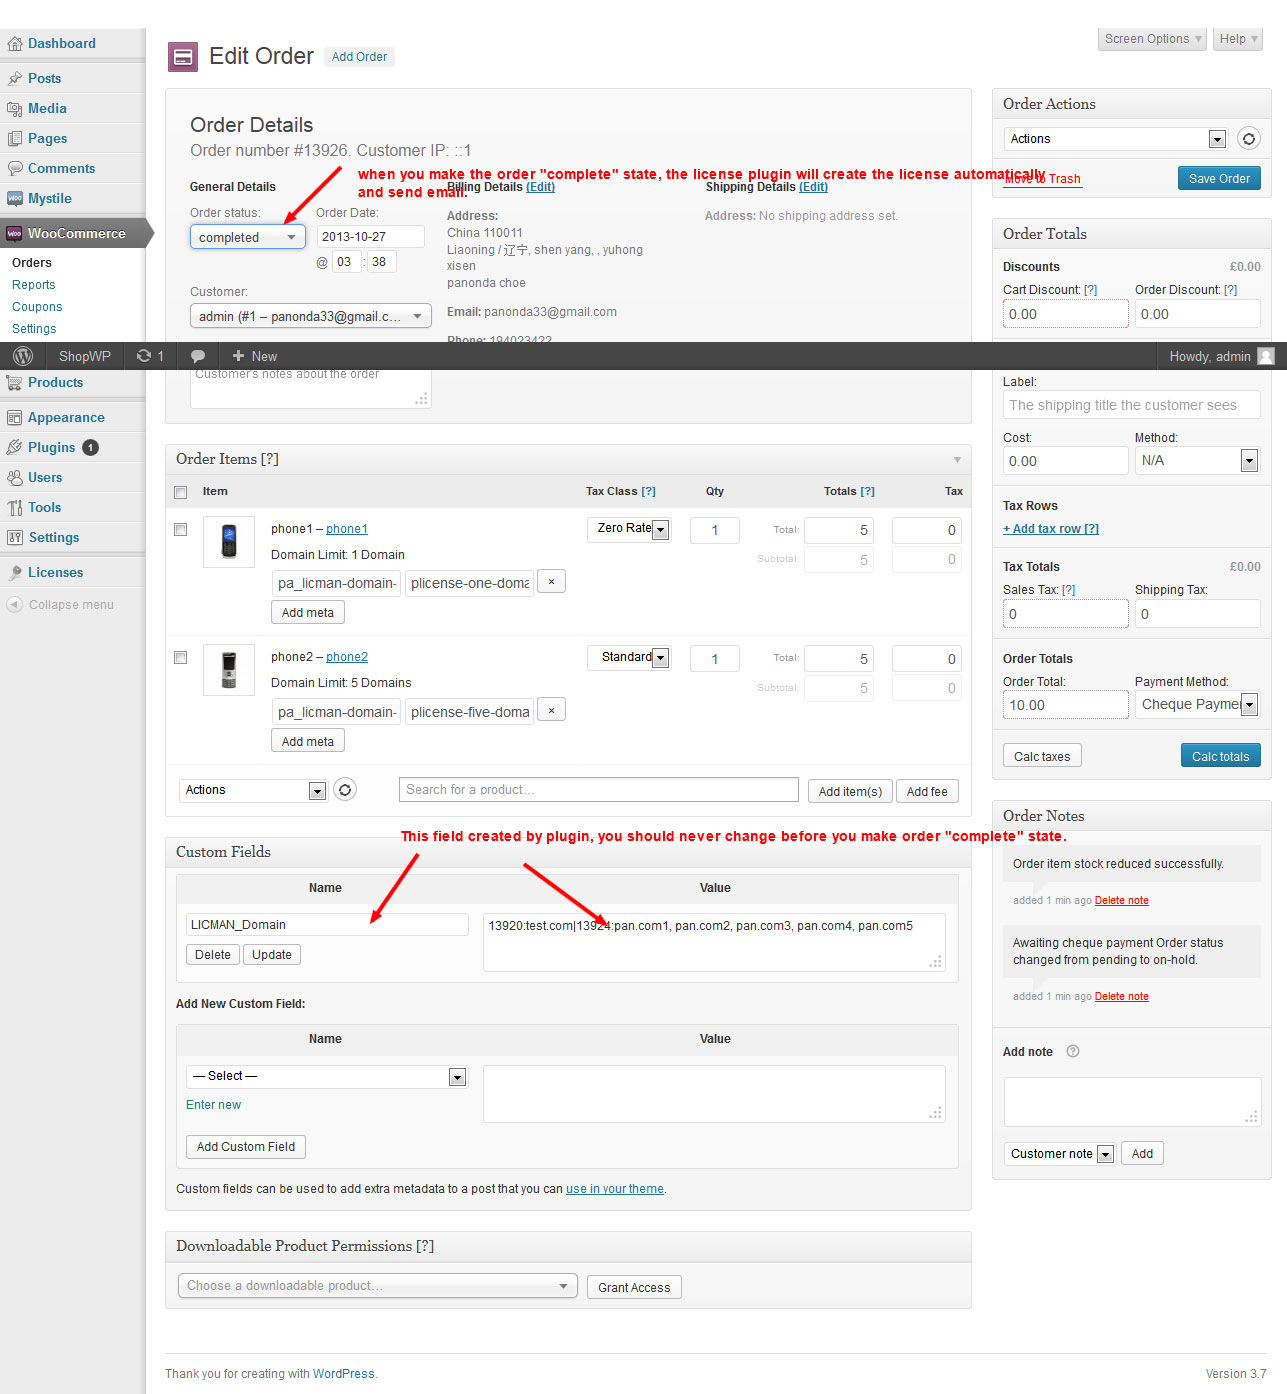Toggle the select-all checkbox in Order Items header

pyautogui.click(x=180, y=492)
